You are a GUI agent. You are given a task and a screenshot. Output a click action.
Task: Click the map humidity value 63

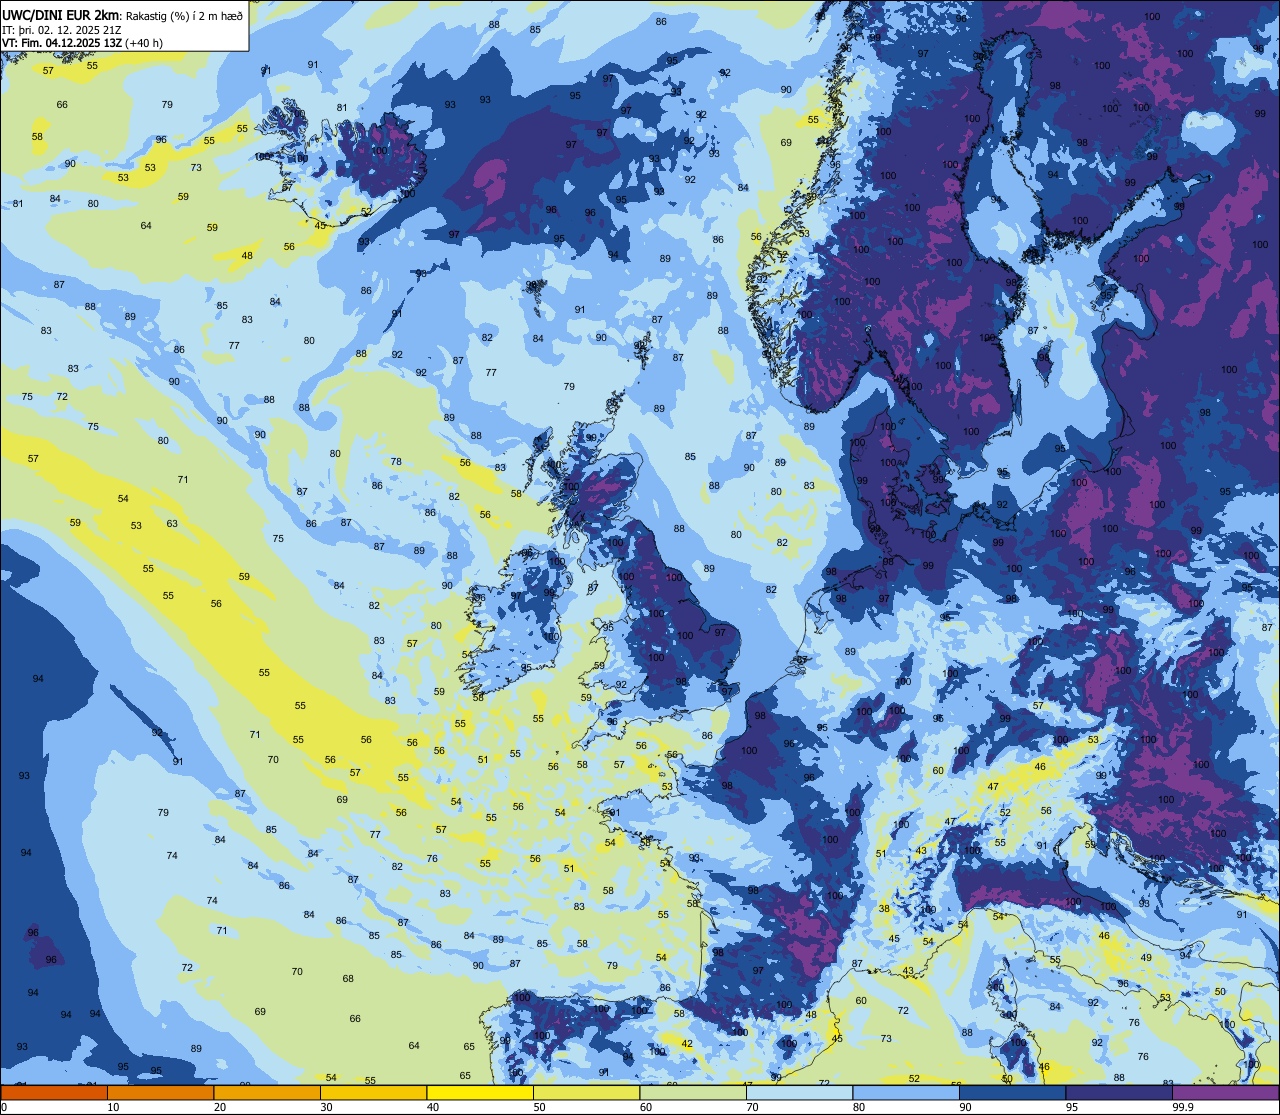coord(172,523)
